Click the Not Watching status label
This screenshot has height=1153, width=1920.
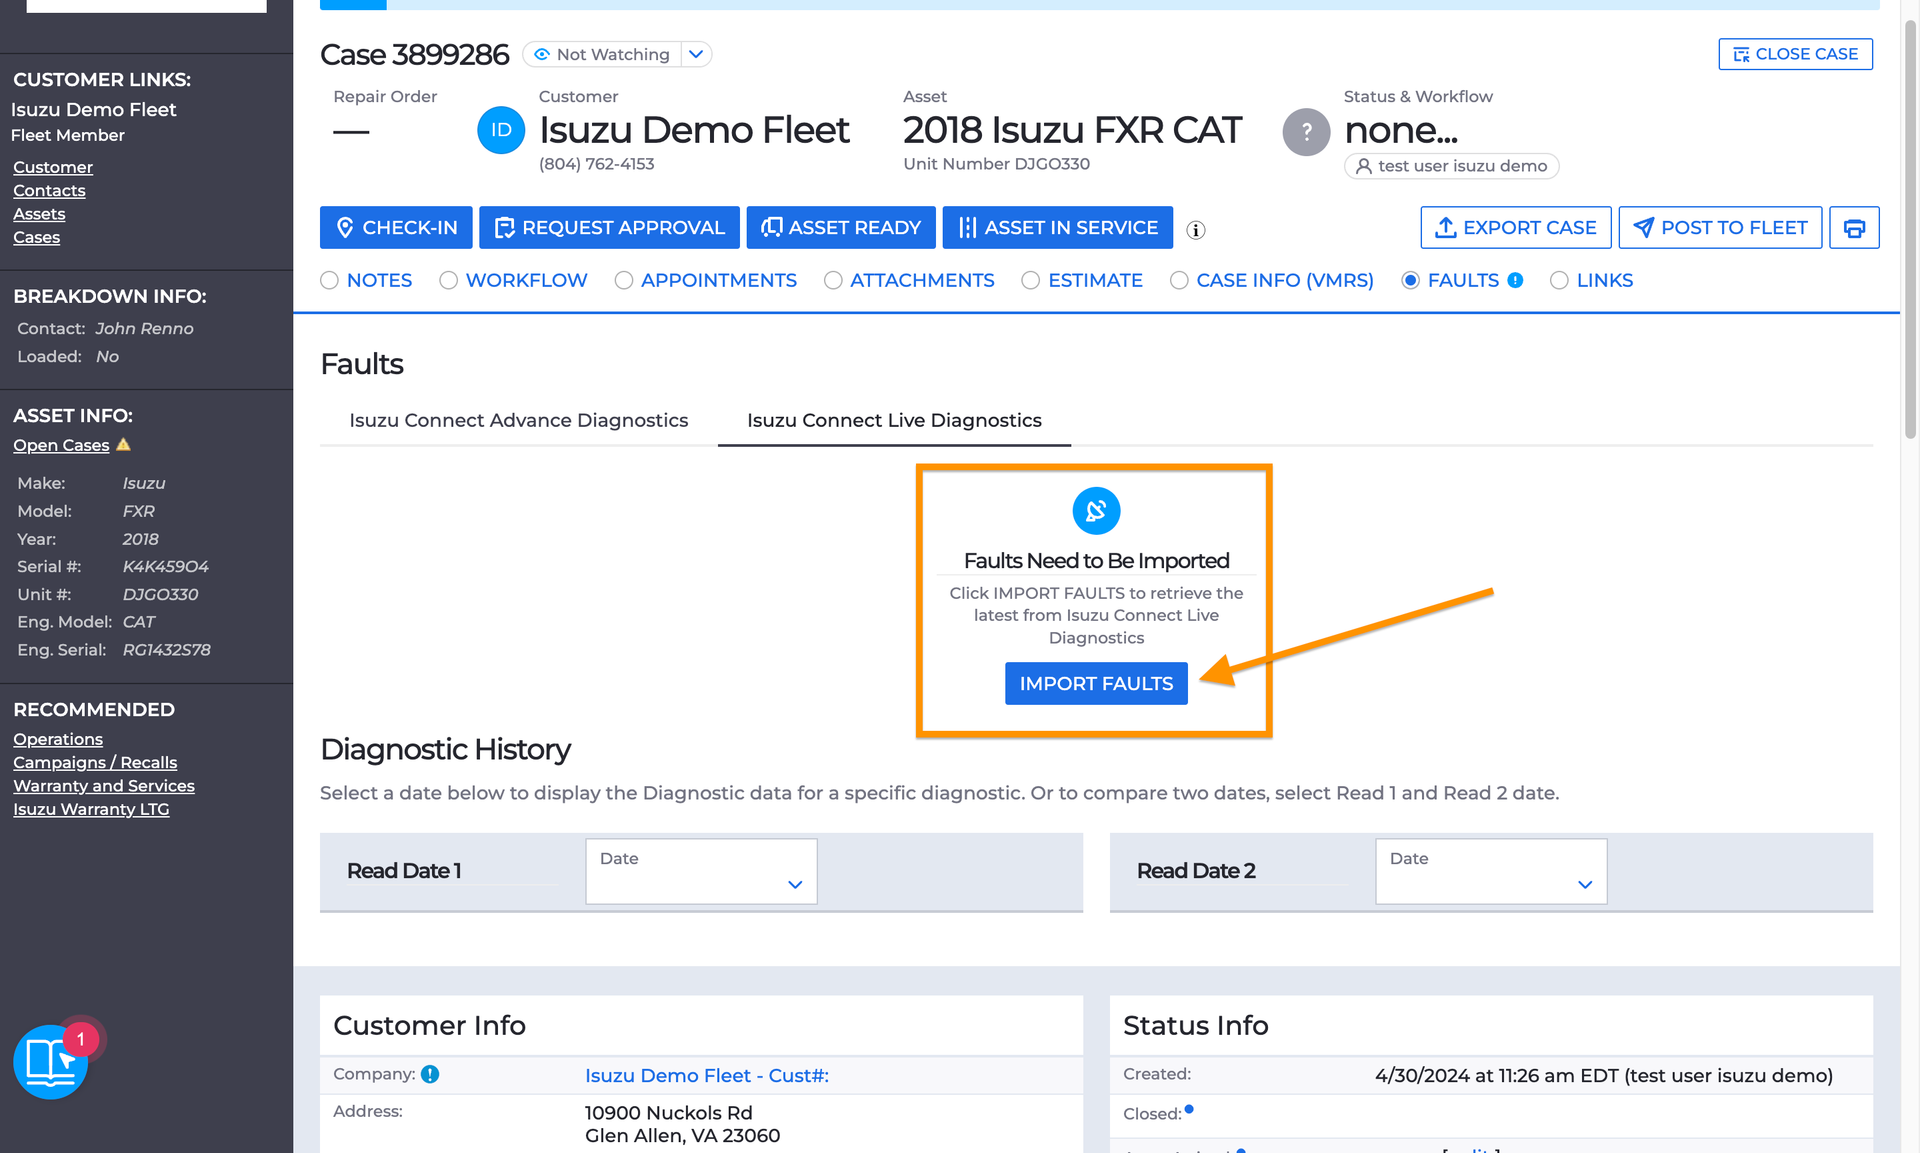tap(613, 55)
